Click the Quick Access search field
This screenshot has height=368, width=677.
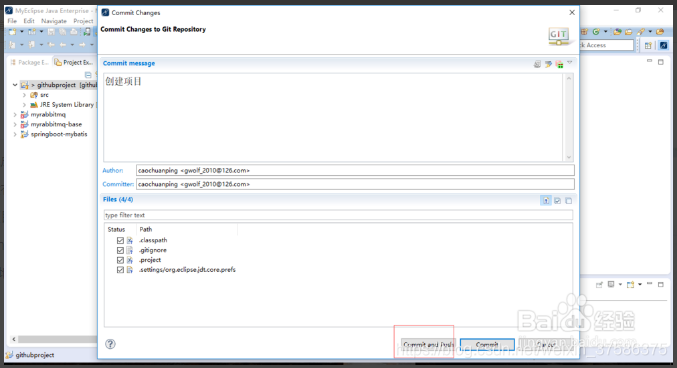click(607, 45)
